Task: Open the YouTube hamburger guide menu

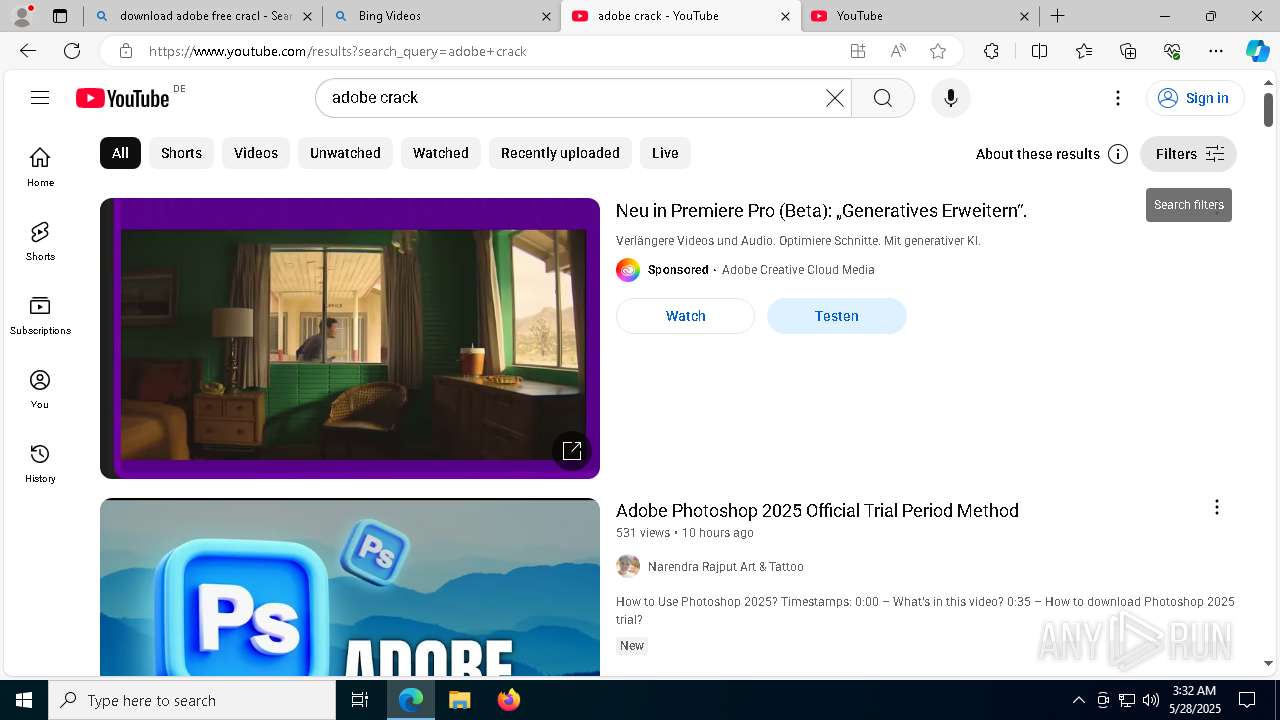Action: [x=40, y=97]
